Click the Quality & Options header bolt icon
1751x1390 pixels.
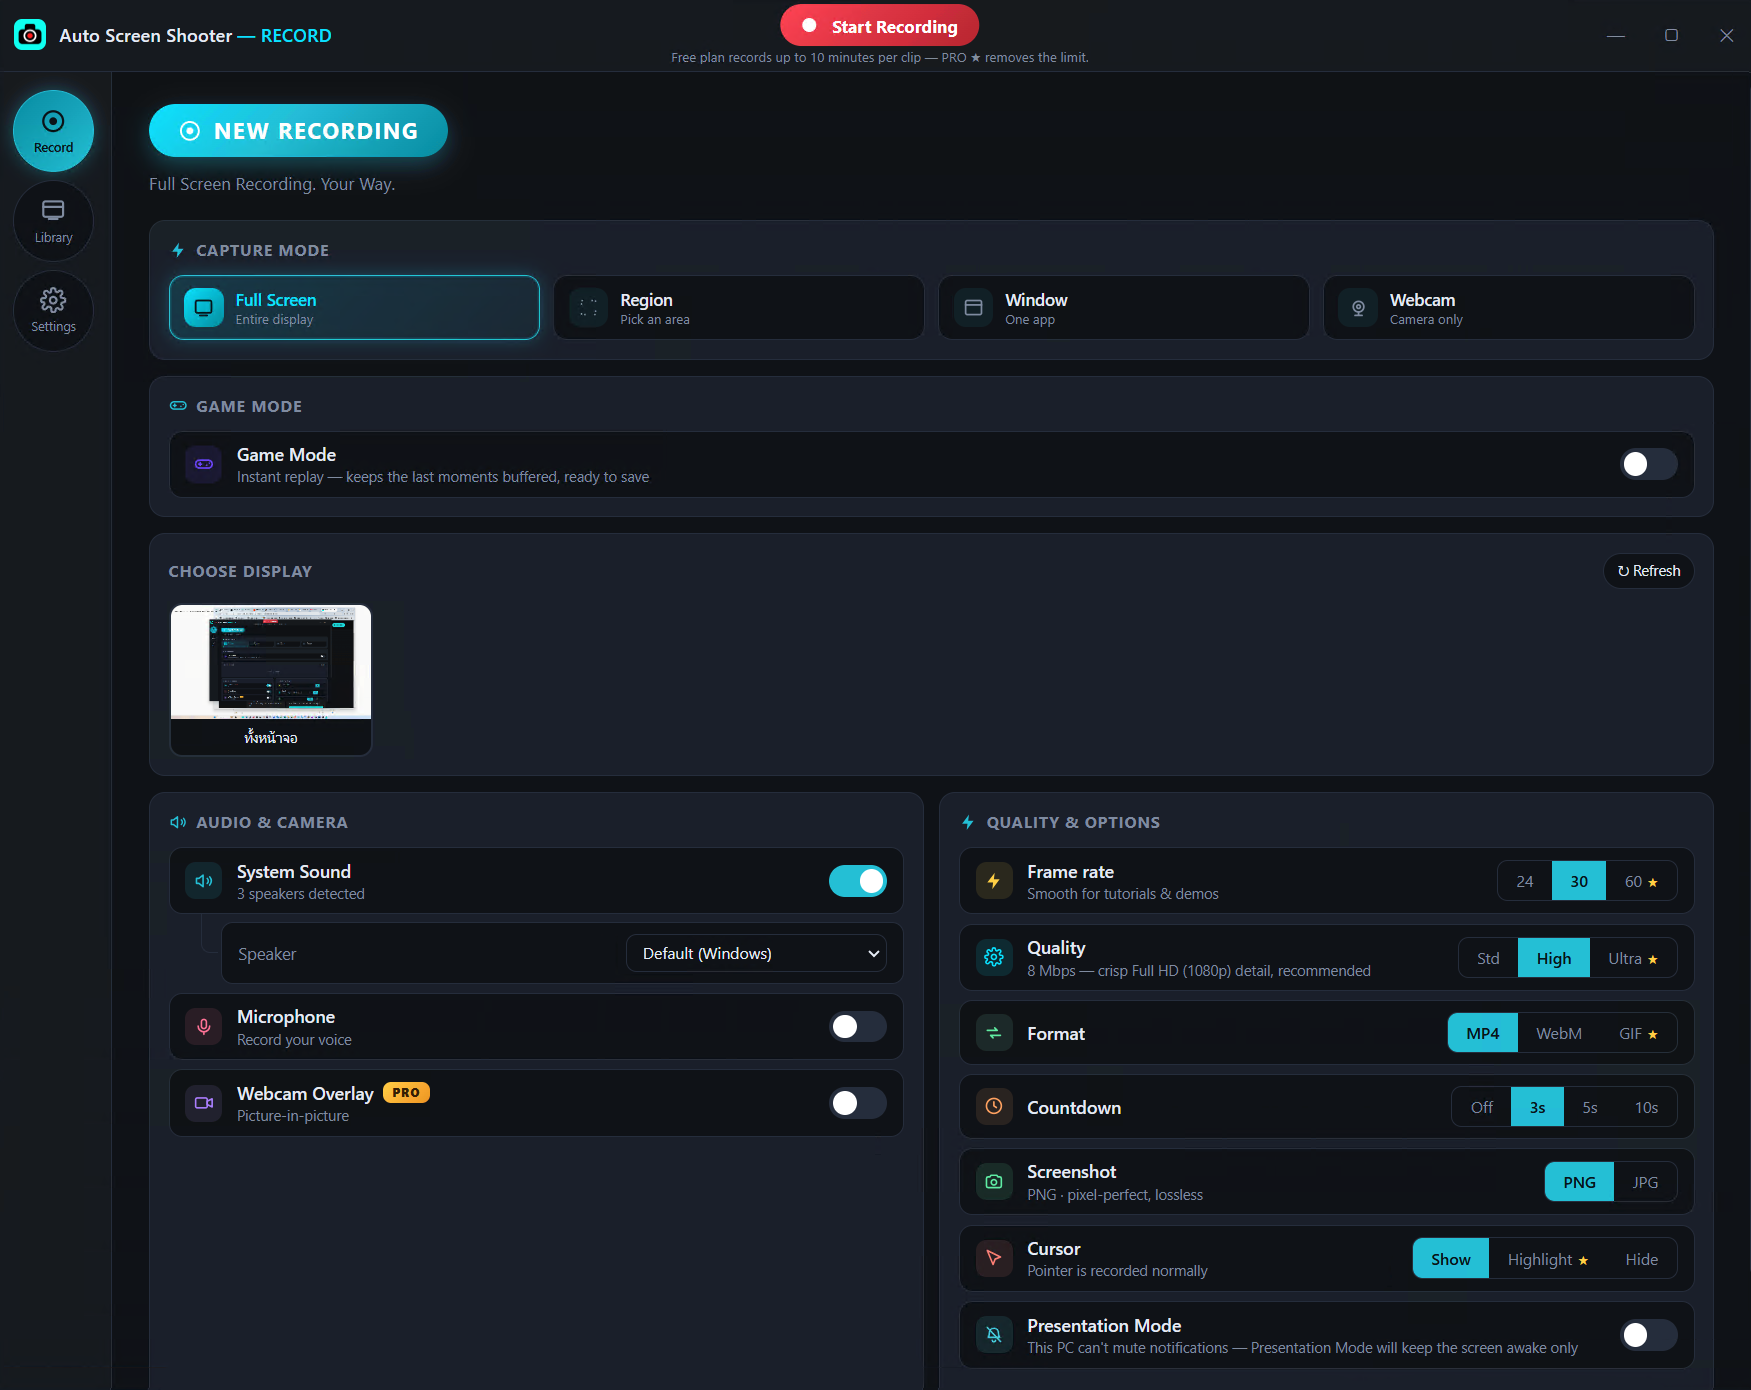(968, 822)
